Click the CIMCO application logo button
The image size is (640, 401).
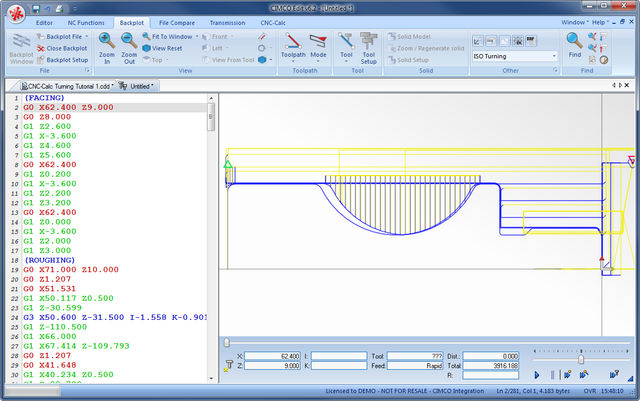pyautogui.click(x=16, y=14)
